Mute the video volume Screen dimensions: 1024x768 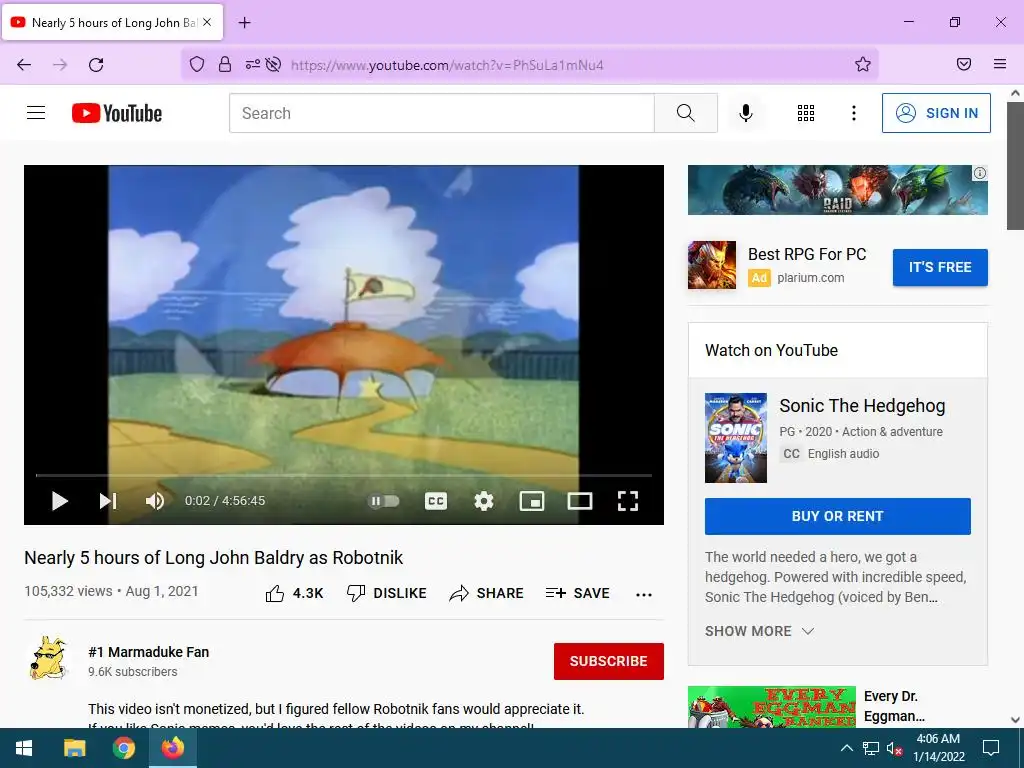click(x=155, y=501)
